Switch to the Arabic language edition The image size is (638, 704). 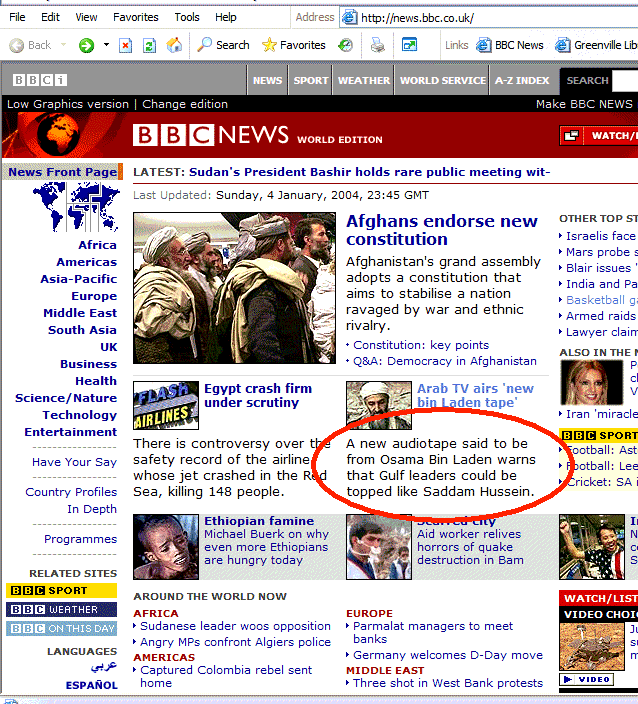(104, 666)
